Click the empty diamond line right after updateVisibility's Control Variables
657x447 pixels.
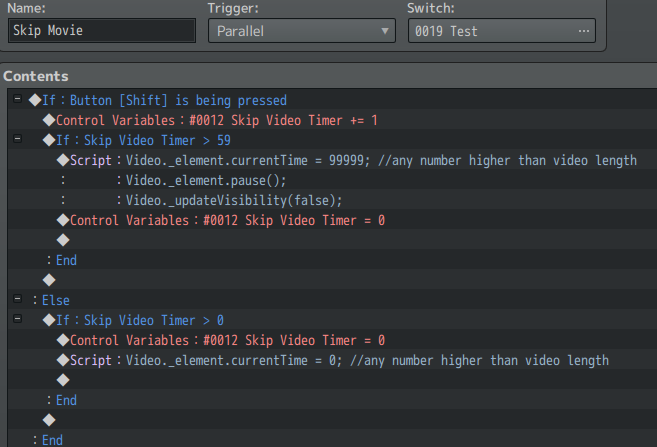pos(62,240)
